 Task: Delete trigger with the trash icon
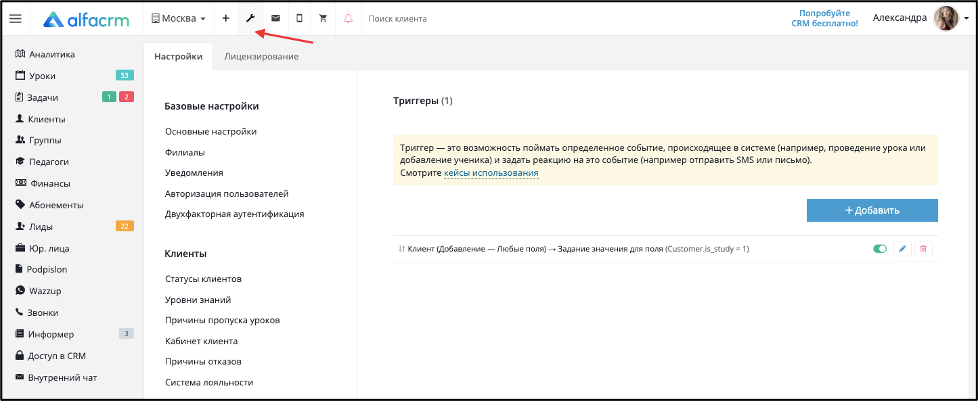point(923,248)
